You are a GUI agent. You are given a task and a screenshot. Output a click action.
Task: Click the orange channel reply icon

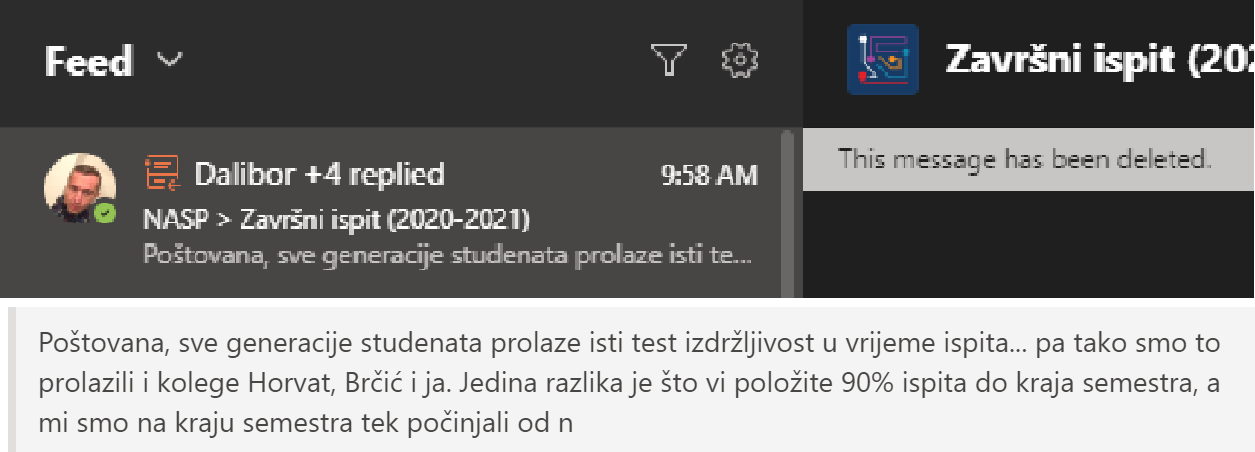[161, 174]
